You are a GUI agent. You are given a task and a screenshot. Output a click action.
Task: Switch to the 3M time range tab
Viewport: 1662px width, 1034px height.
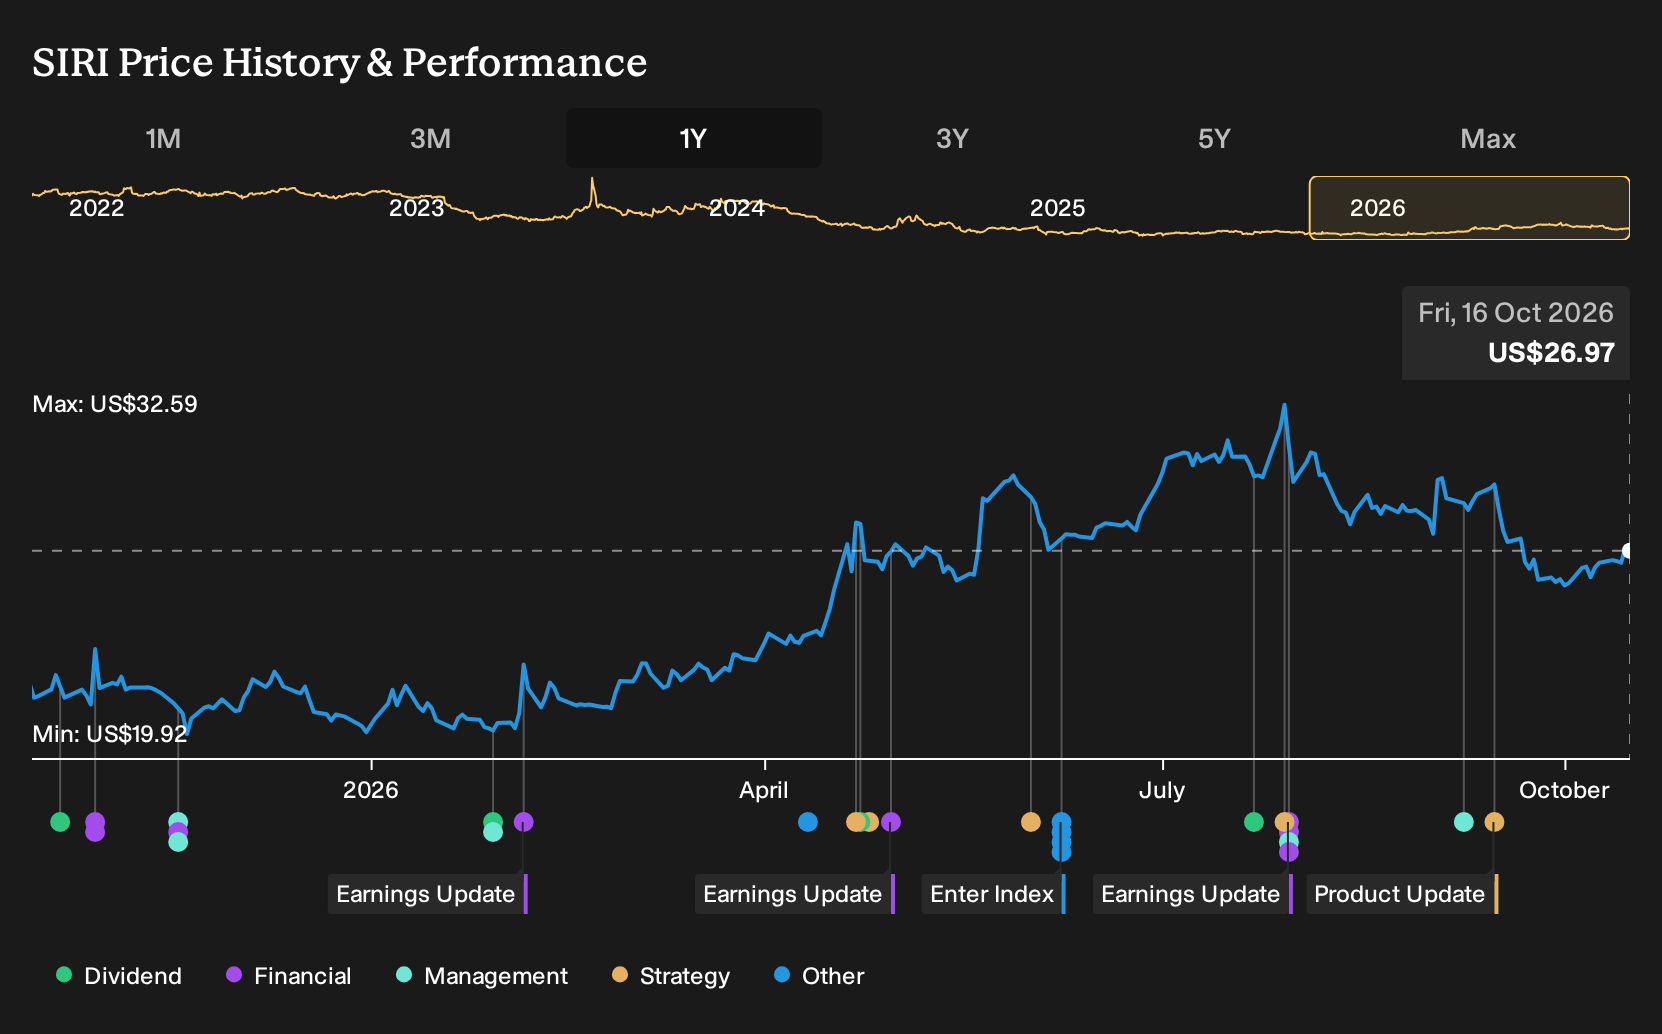[x=430, y=138]
